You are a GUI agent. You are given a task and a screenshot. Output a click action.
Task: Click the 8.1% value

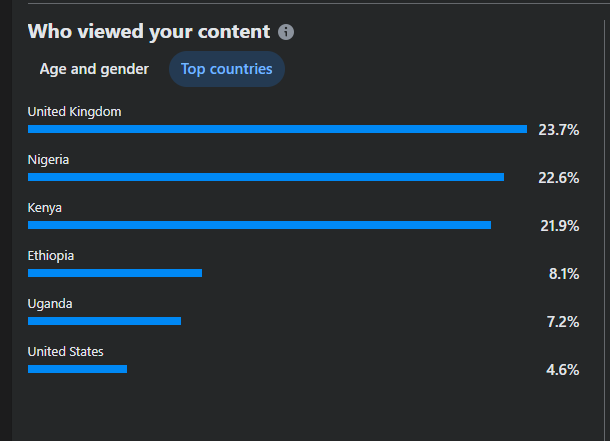564,273
